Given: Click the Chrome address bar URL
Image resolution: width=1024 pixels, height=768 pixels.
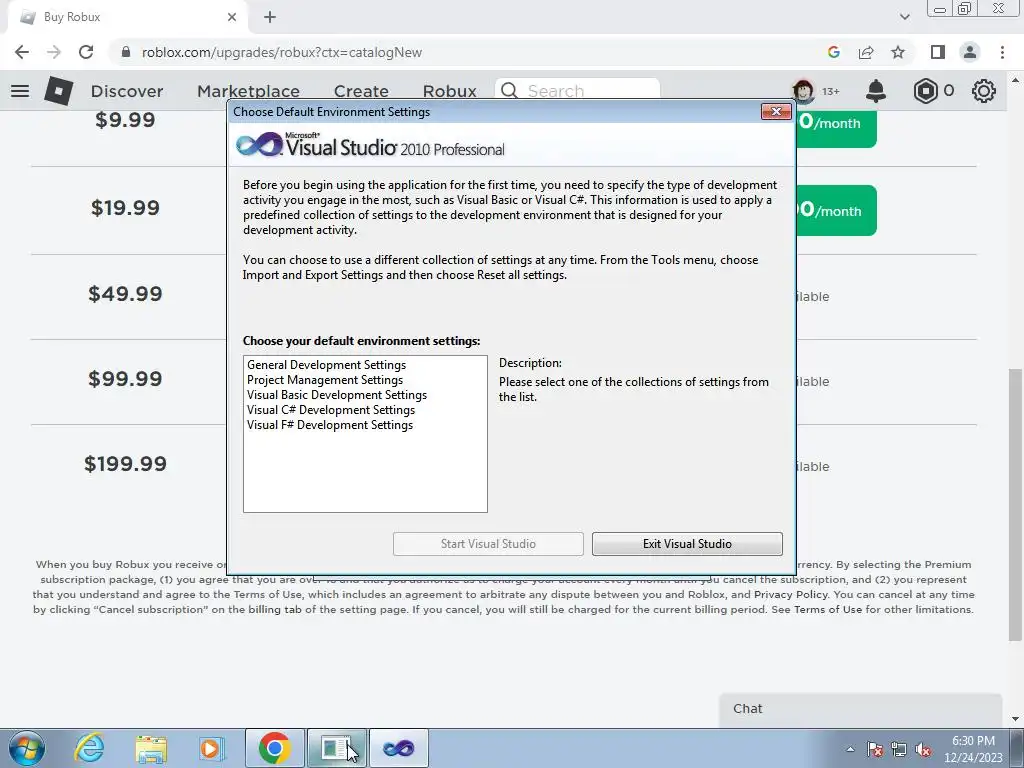Looking at the screenshot, I should pyautogui.click(x=281, y=52).
